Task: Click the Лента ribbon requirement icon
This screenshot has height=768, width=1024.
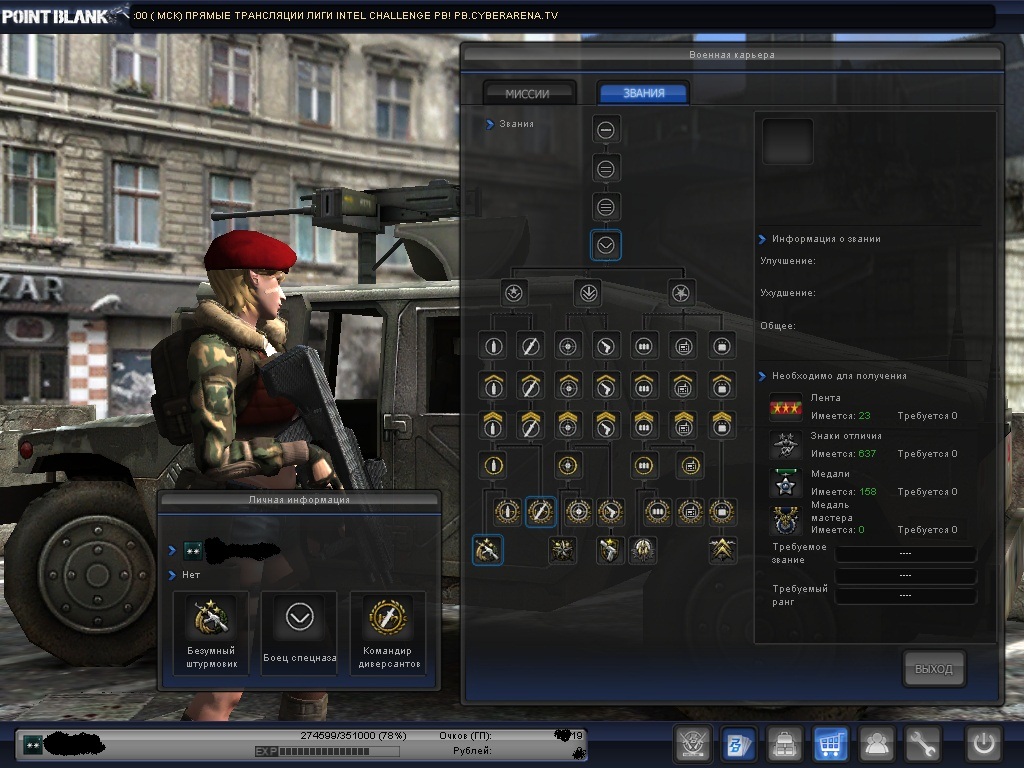Action: pos(786,408)
